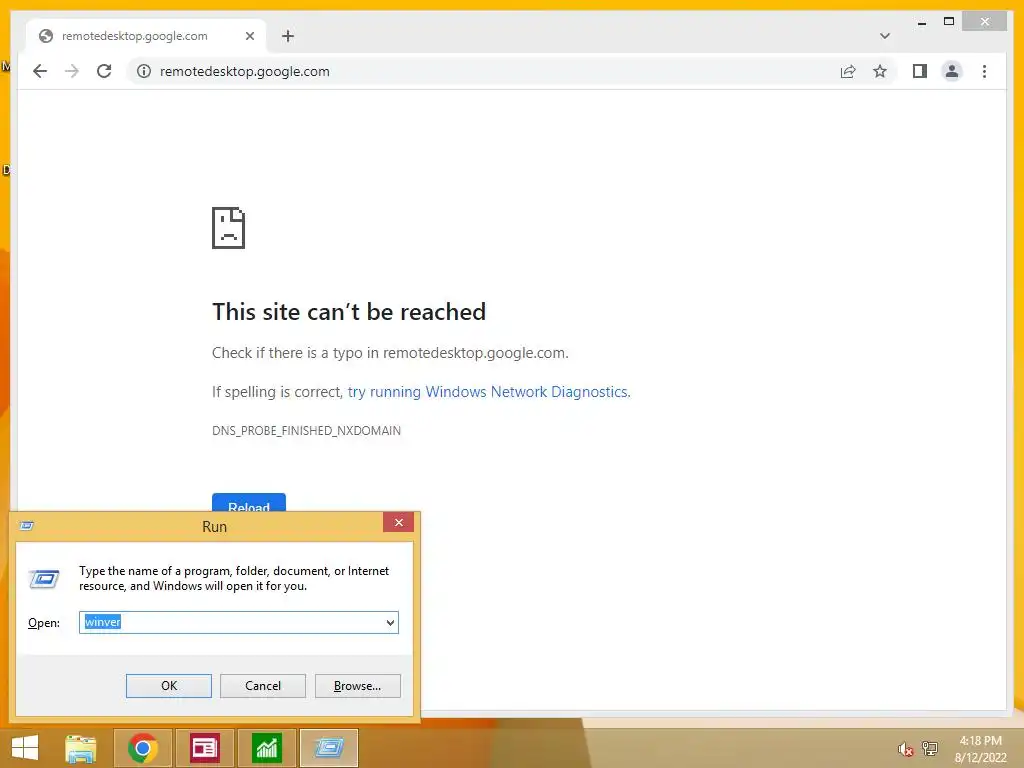
Task: Click Chrome's forward navigation arrow
Action: click(72, 71)
